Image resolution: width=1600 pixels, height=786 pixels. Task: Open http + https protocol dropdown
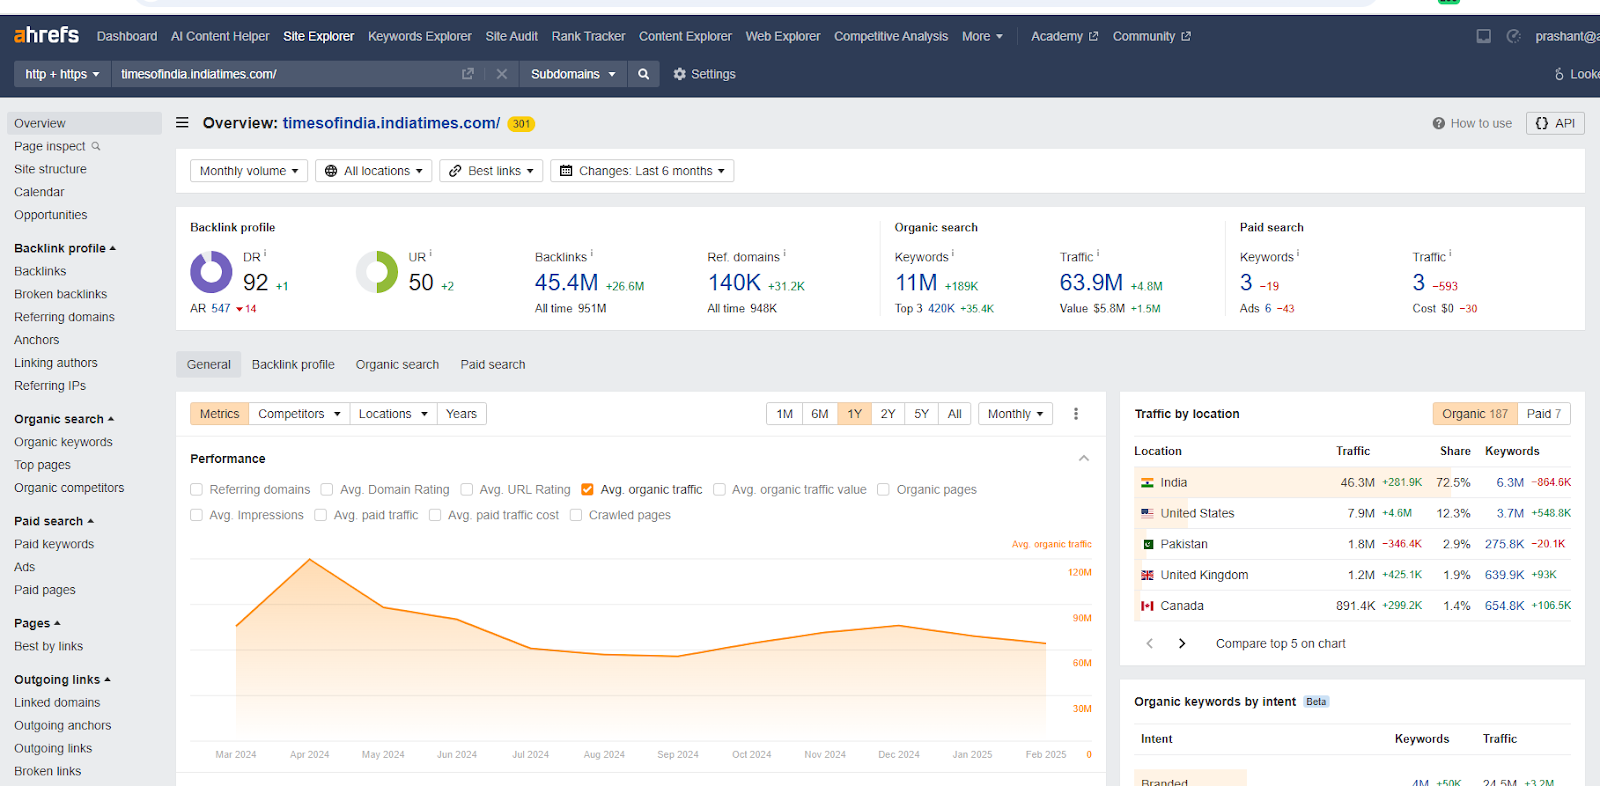click(62, 74)
